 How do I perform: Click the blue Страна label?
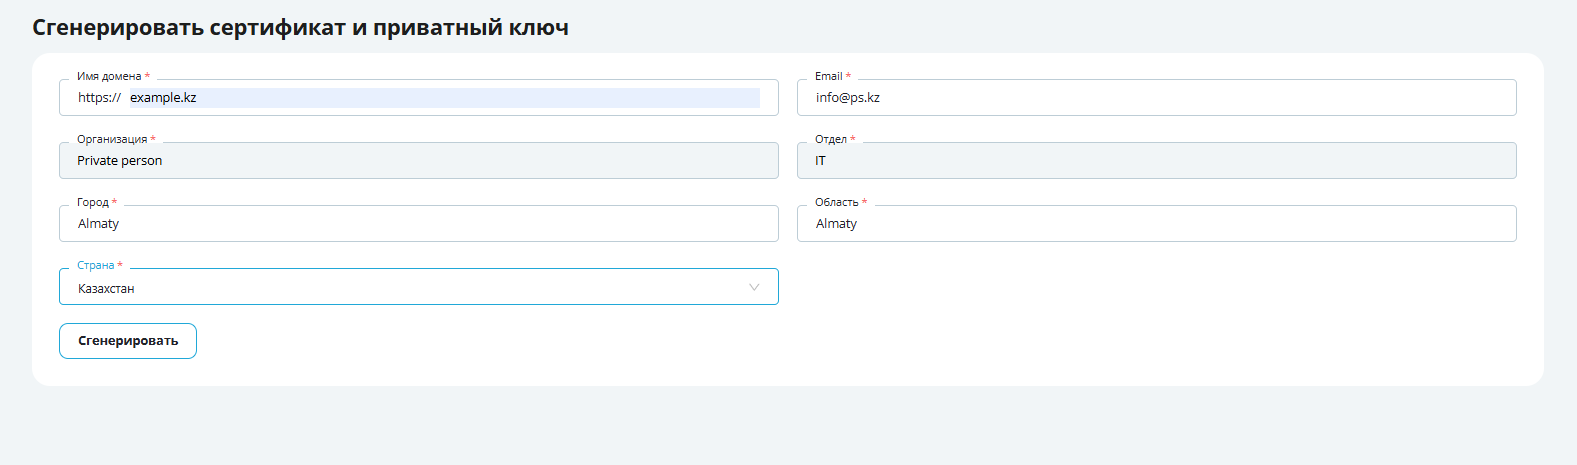(x=96, y=265)
